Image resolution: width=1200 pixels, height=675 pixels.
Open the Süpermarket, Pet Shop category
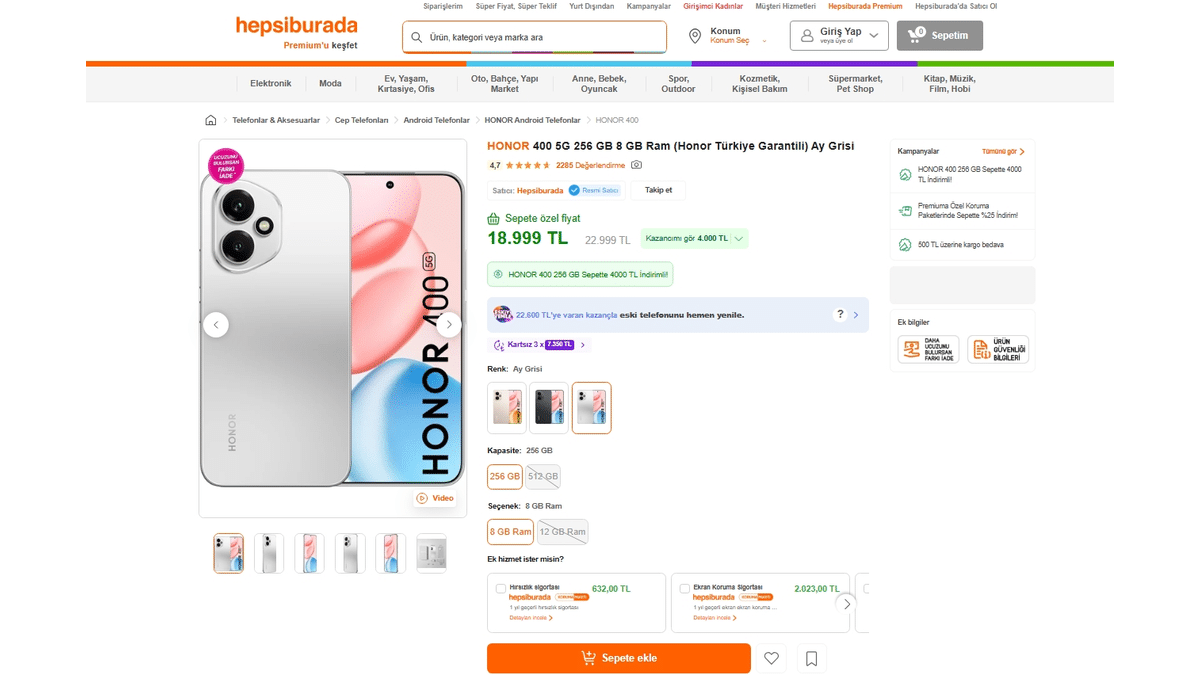click(855, 84)
